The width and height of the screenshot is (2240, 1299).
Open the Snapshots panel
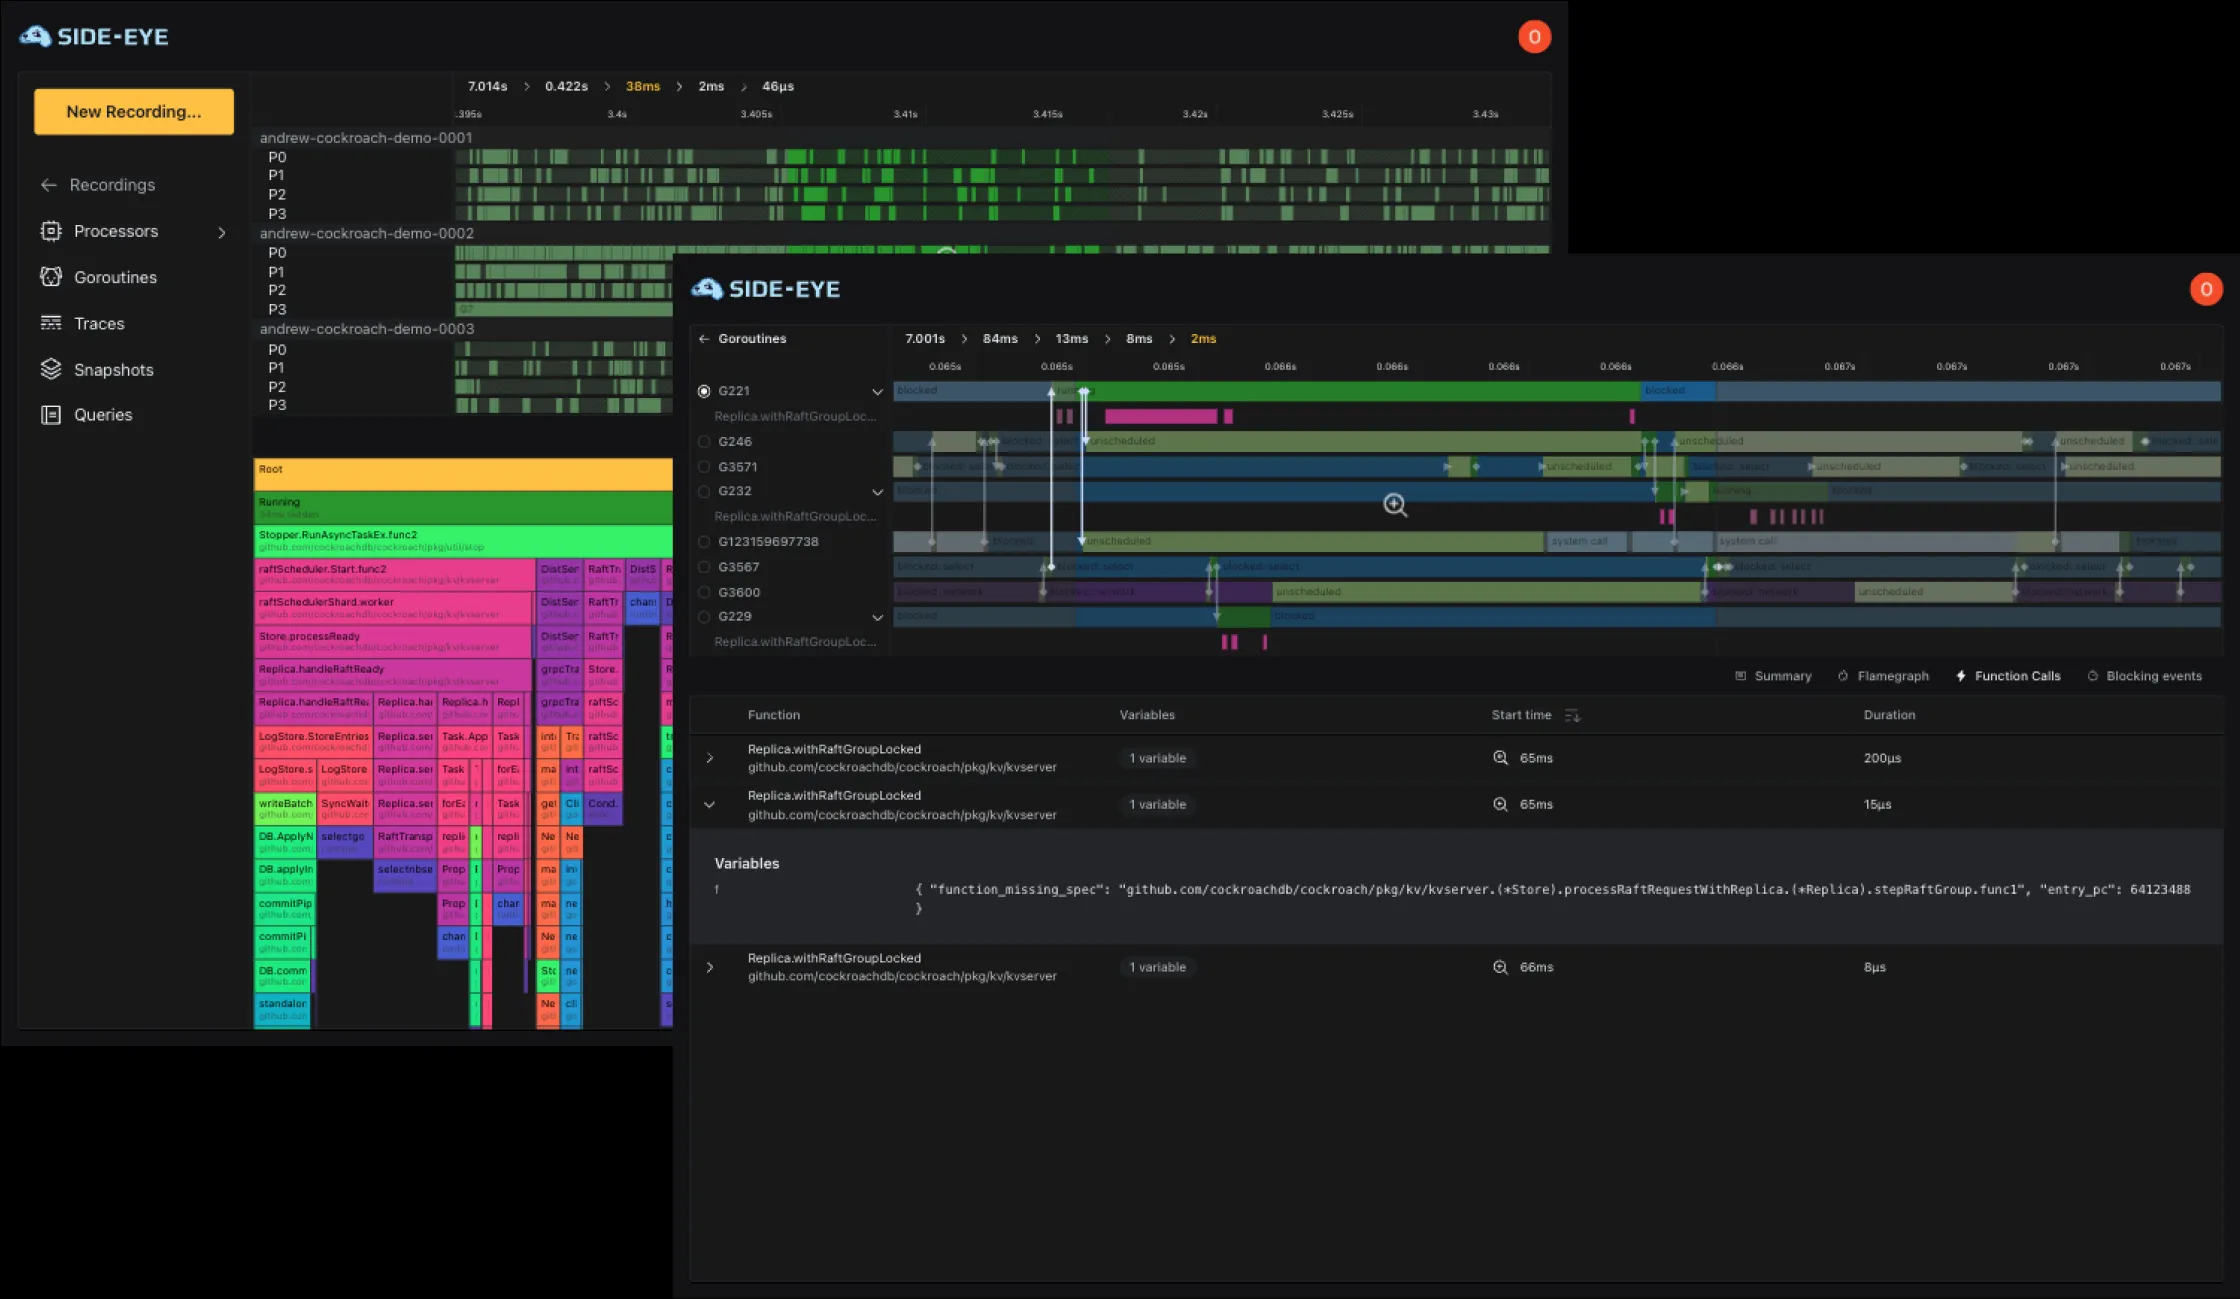[113, 369]
